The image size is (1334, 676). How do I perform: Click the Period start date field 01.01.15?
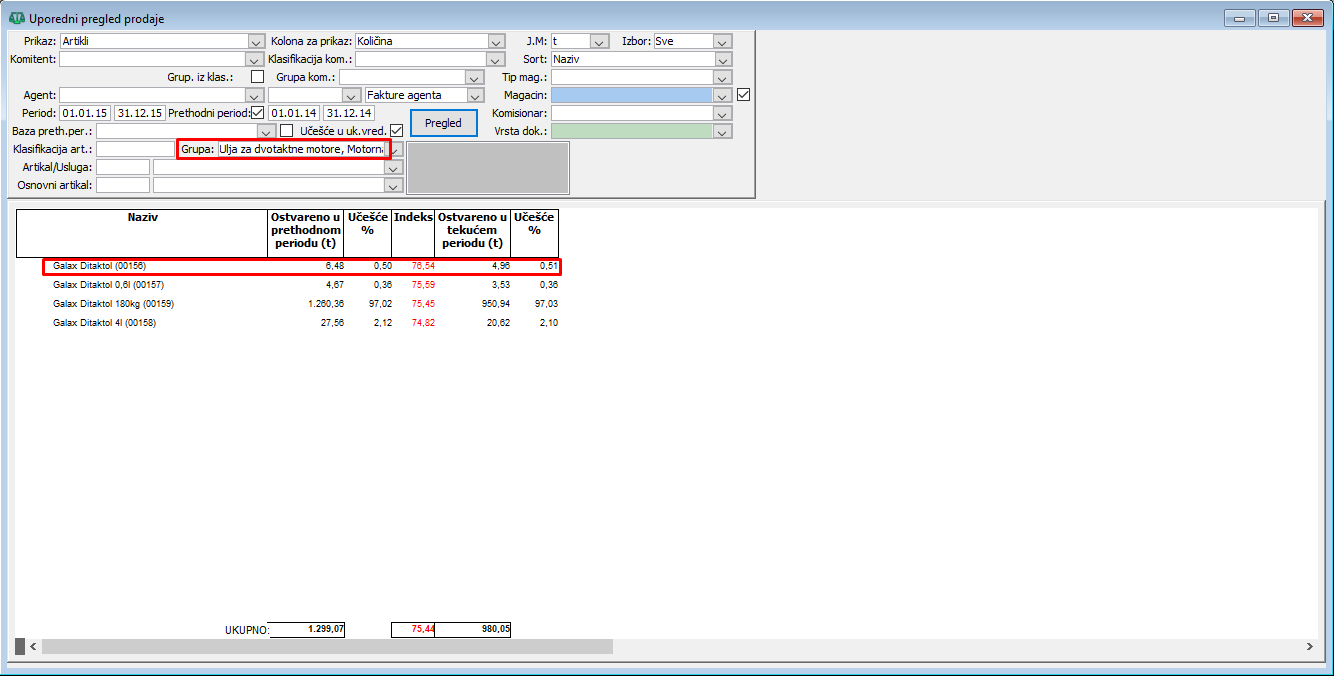coord(85,113)
